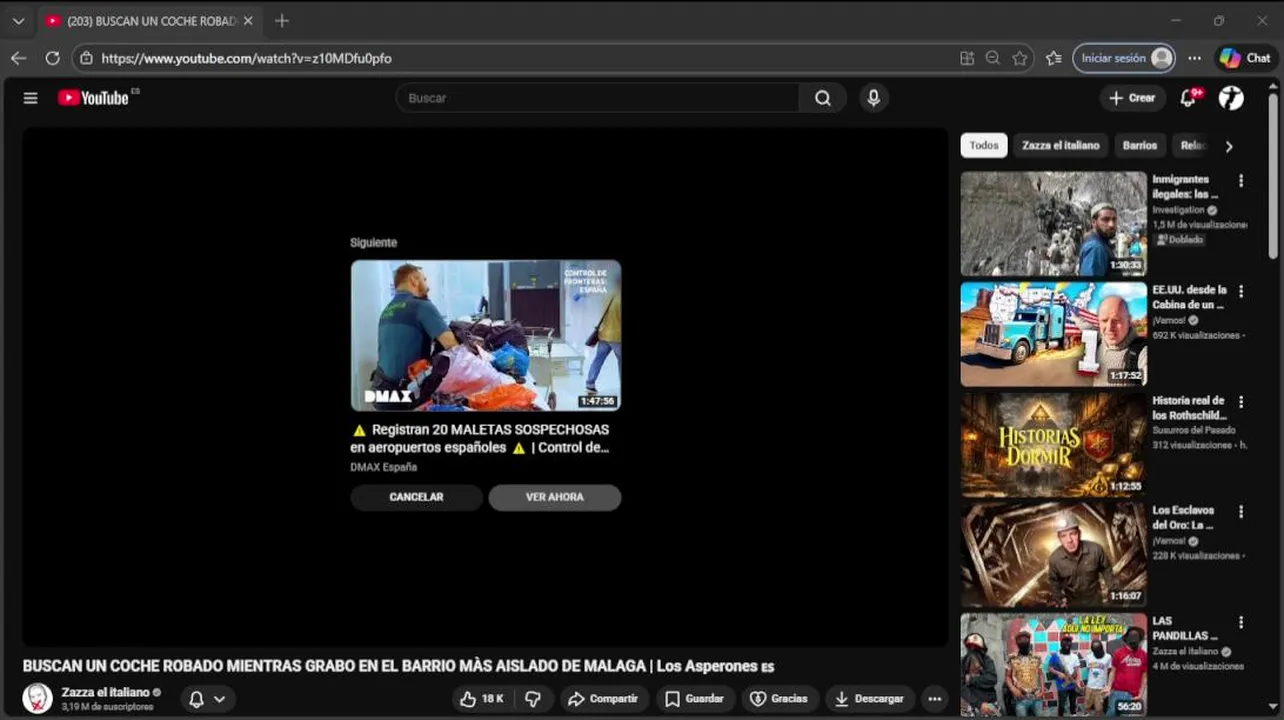This screenshot has height=720, width=1284.
Task: Click the zoom magnifier icon in the address bar
Action: click(993, 58)
